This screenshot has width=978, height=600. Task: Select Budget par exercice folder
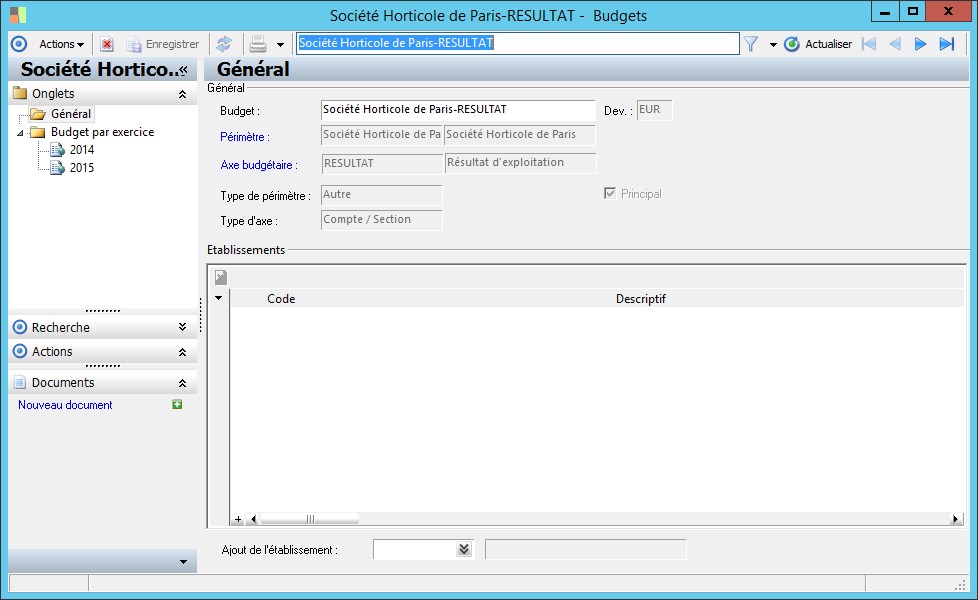[x=102, y=132]
